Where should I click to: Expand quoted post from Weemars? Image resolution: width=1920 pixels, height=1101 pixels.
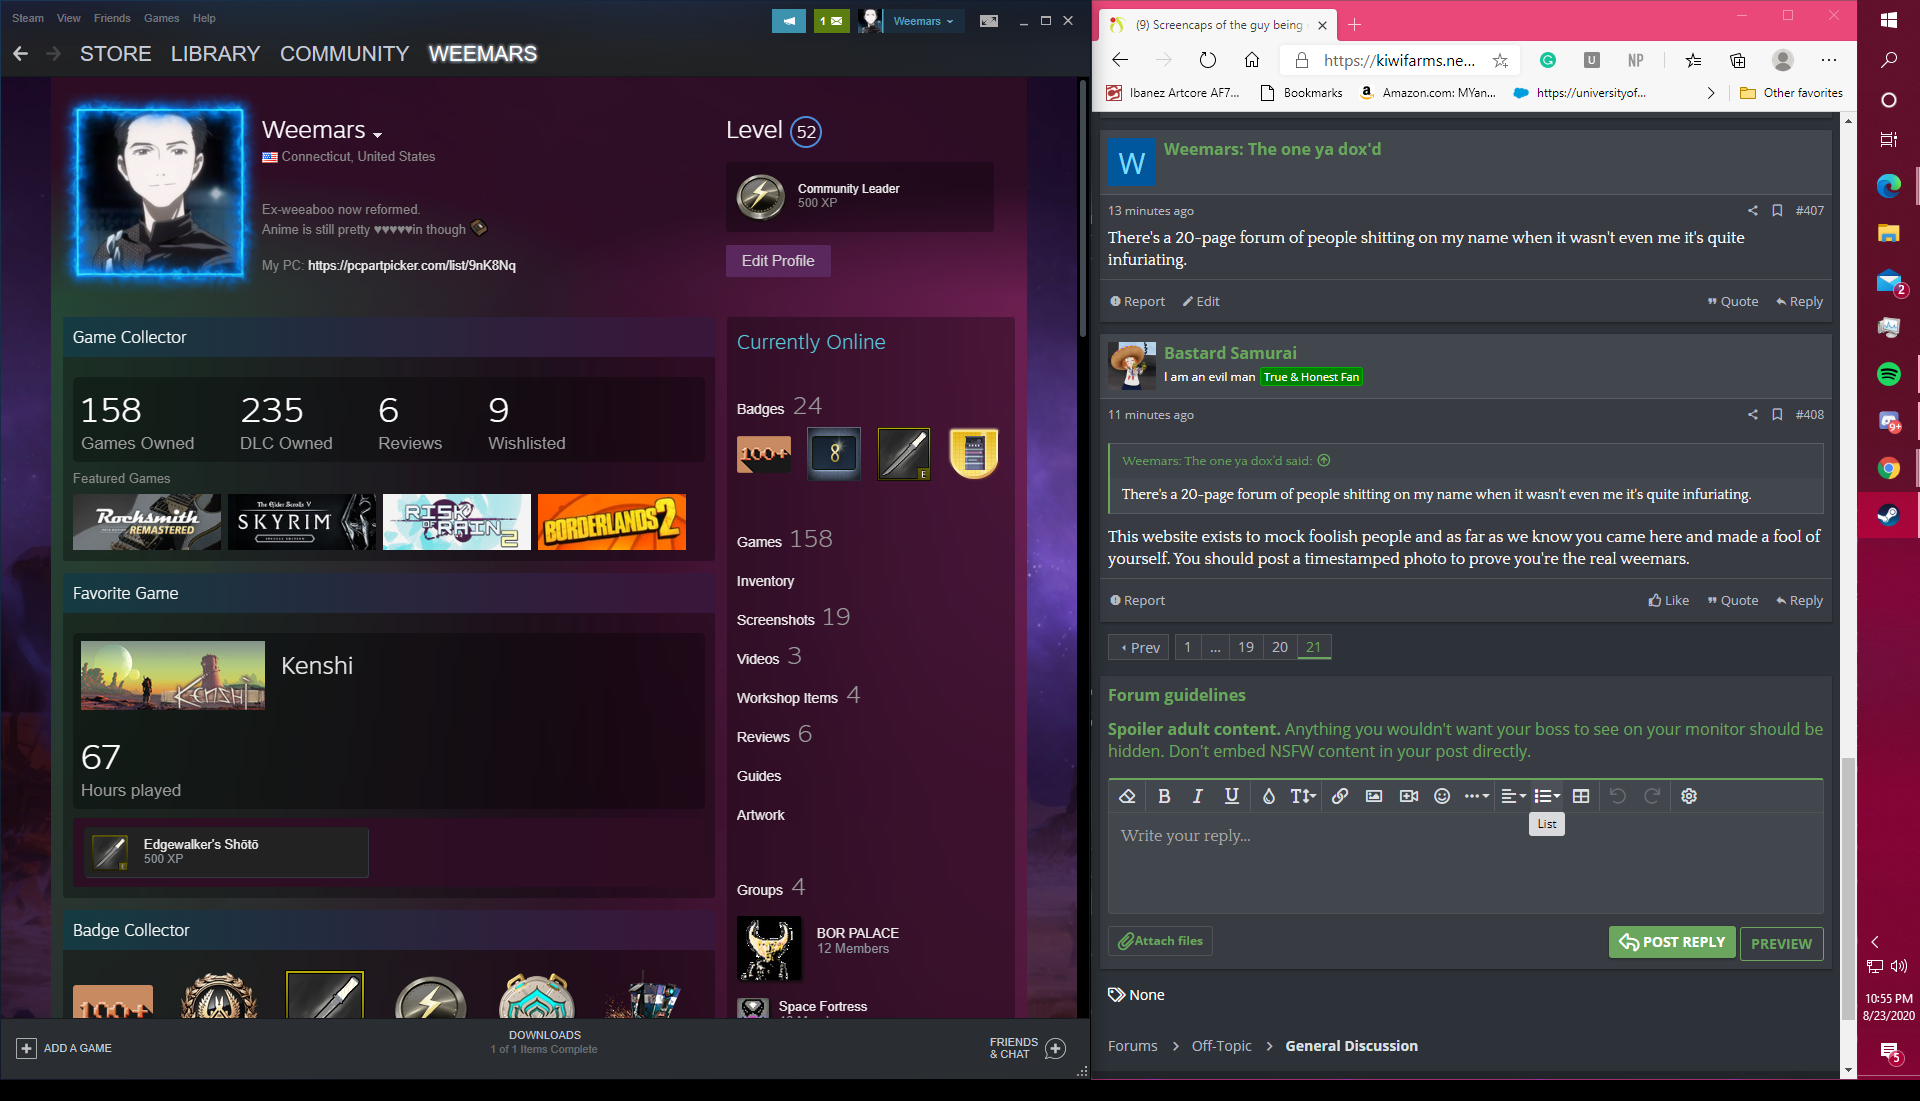[x=1324, y=461]
